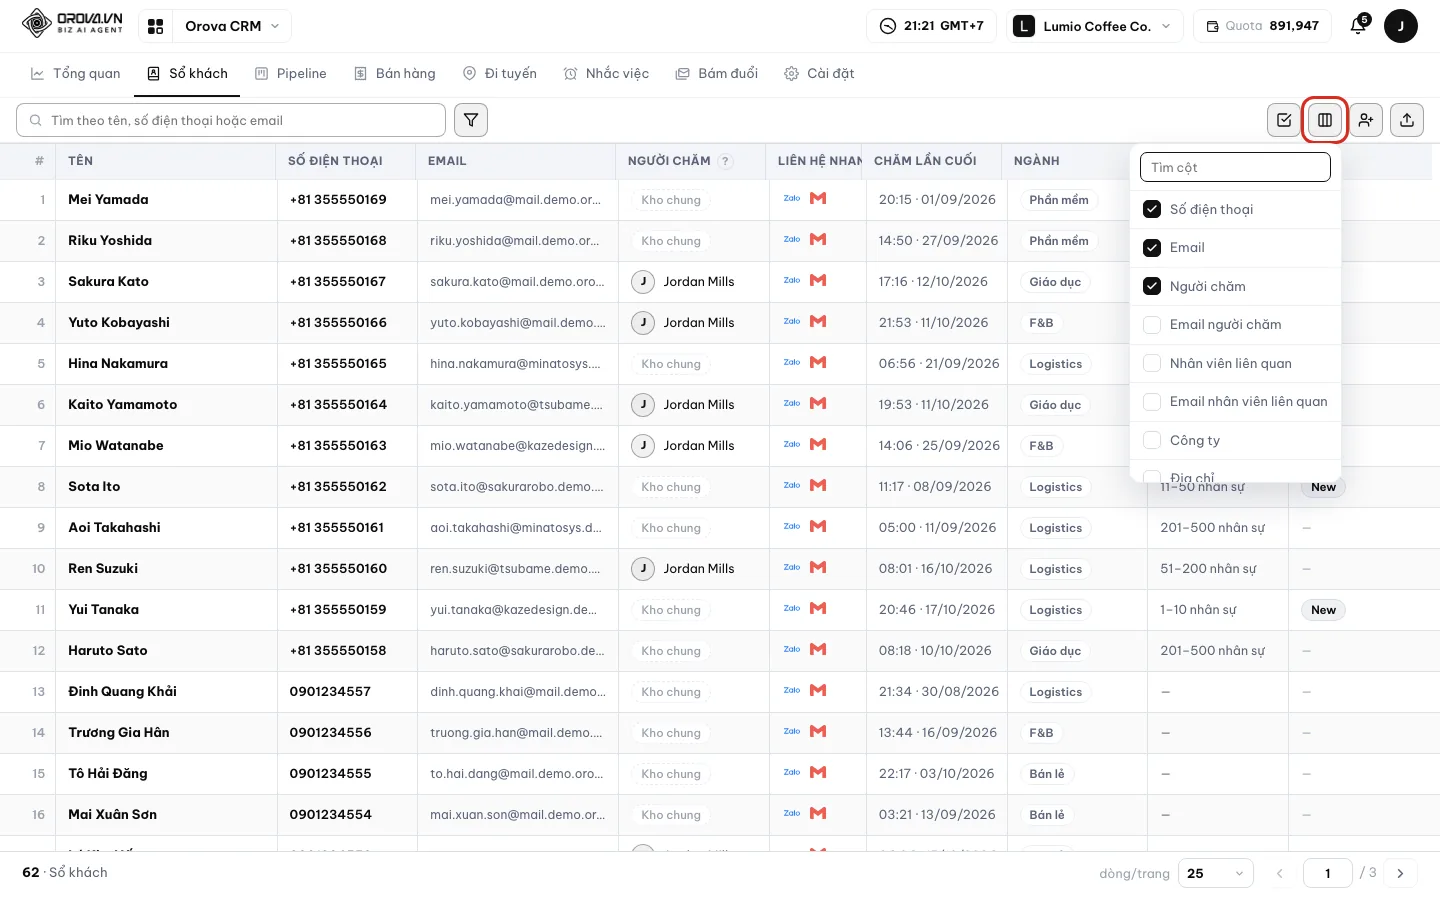Click the Orova.vn logo
This screenshot has width=1440, height=900.
pos(72,23)
